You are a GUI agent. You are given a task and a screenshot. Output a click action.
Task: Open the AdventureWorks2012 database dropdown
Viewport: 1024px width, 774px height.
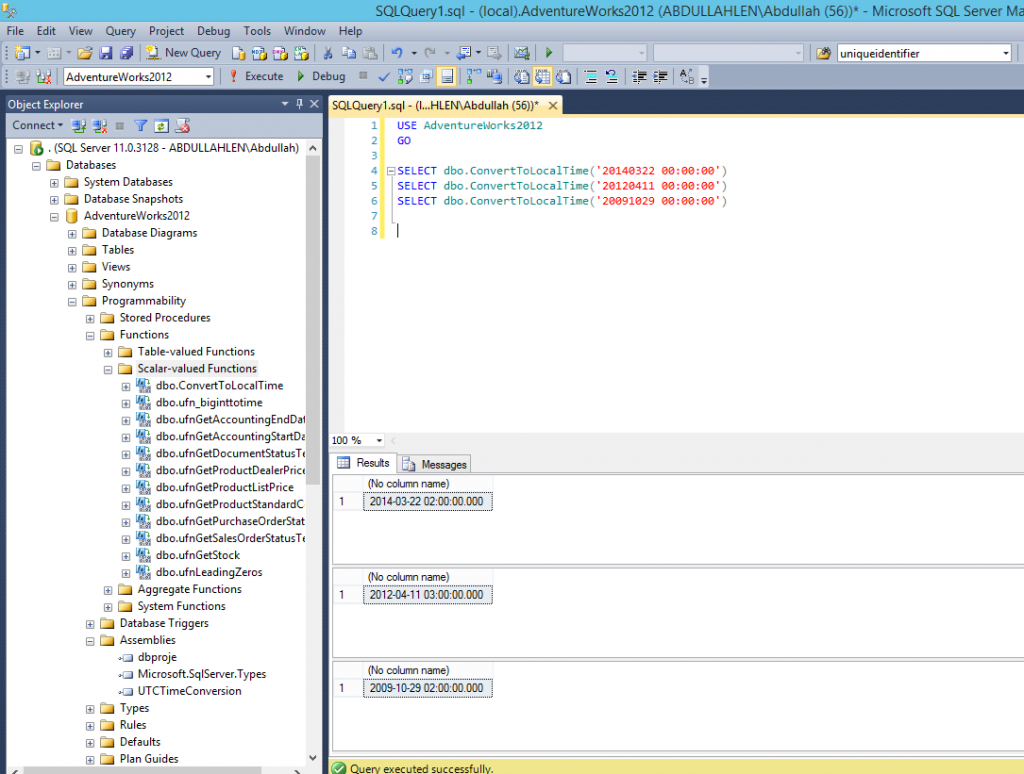pos(208,76)
